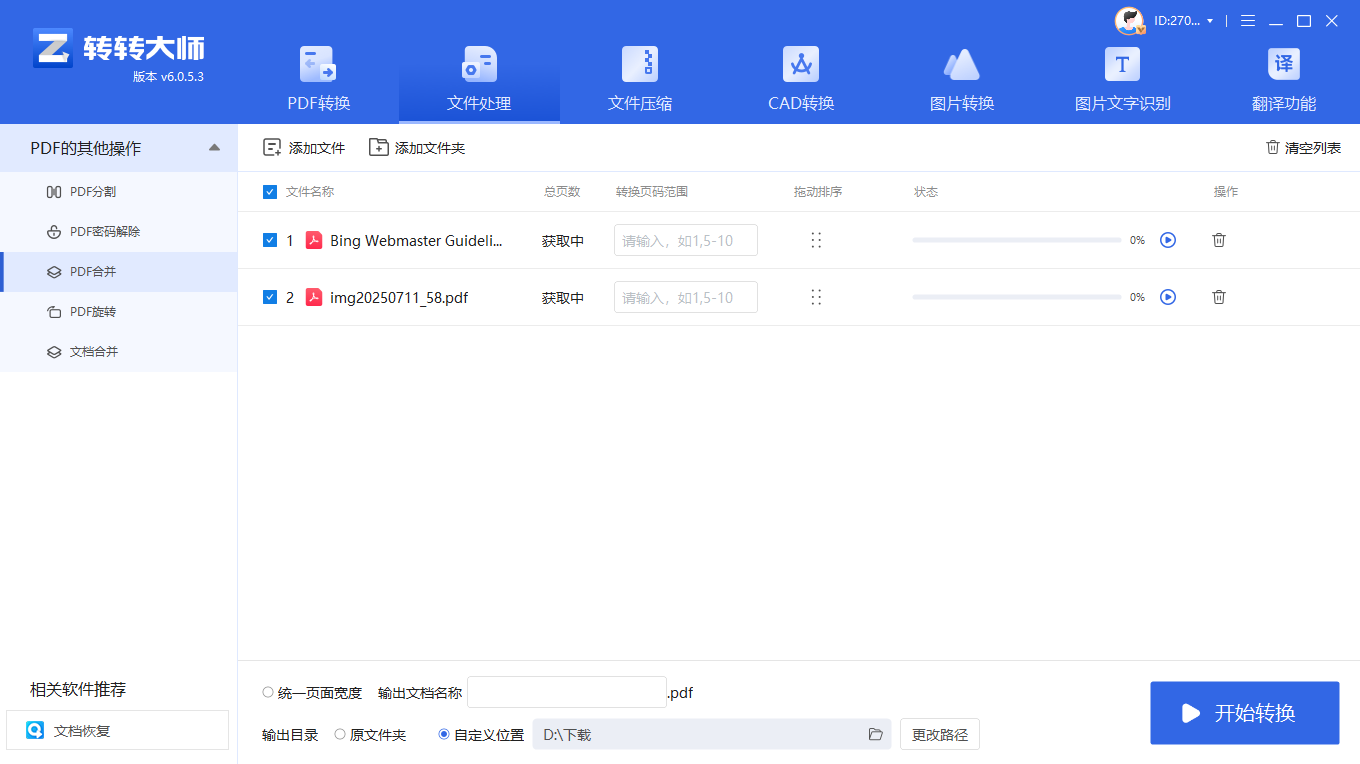Switch to the 图片文字识别 tab
This screenshot has height=764, width=1360.
(1121, 80)
